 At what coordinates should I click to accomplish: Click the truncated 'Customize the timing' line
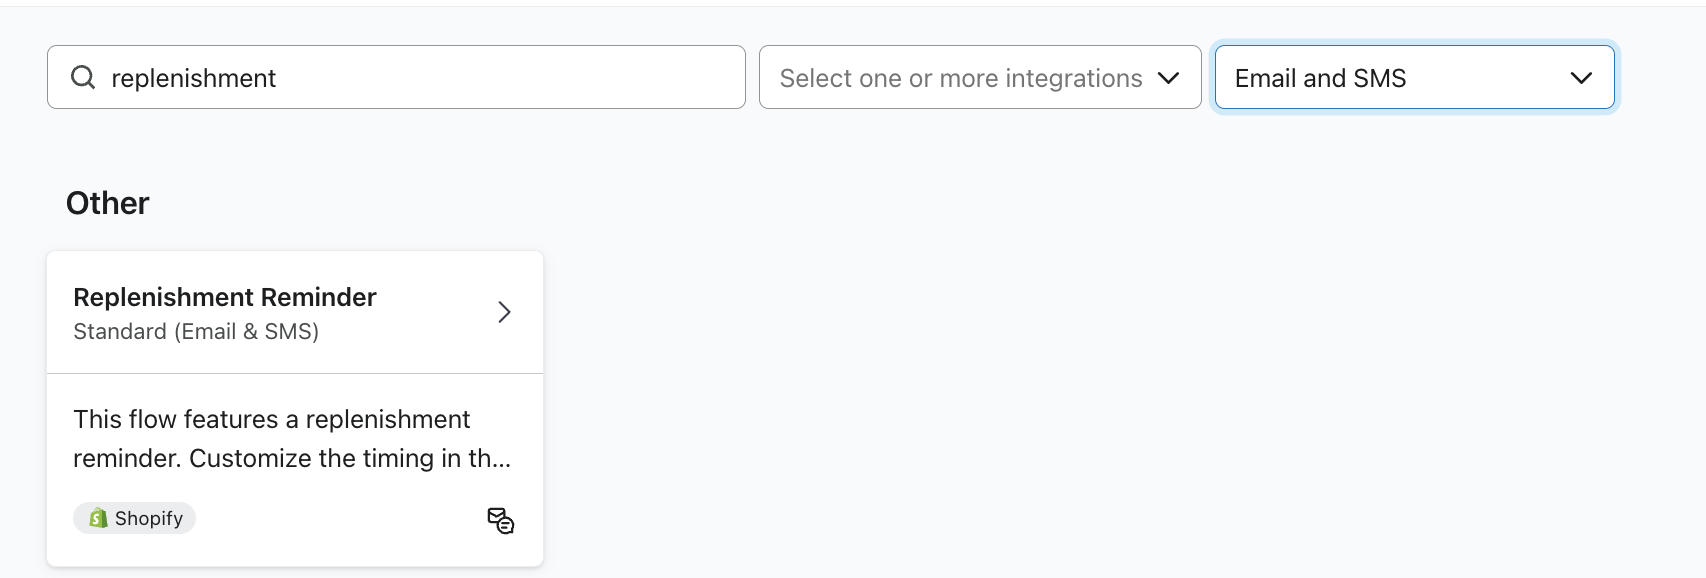pyautogui.click(x=291, y=459)
